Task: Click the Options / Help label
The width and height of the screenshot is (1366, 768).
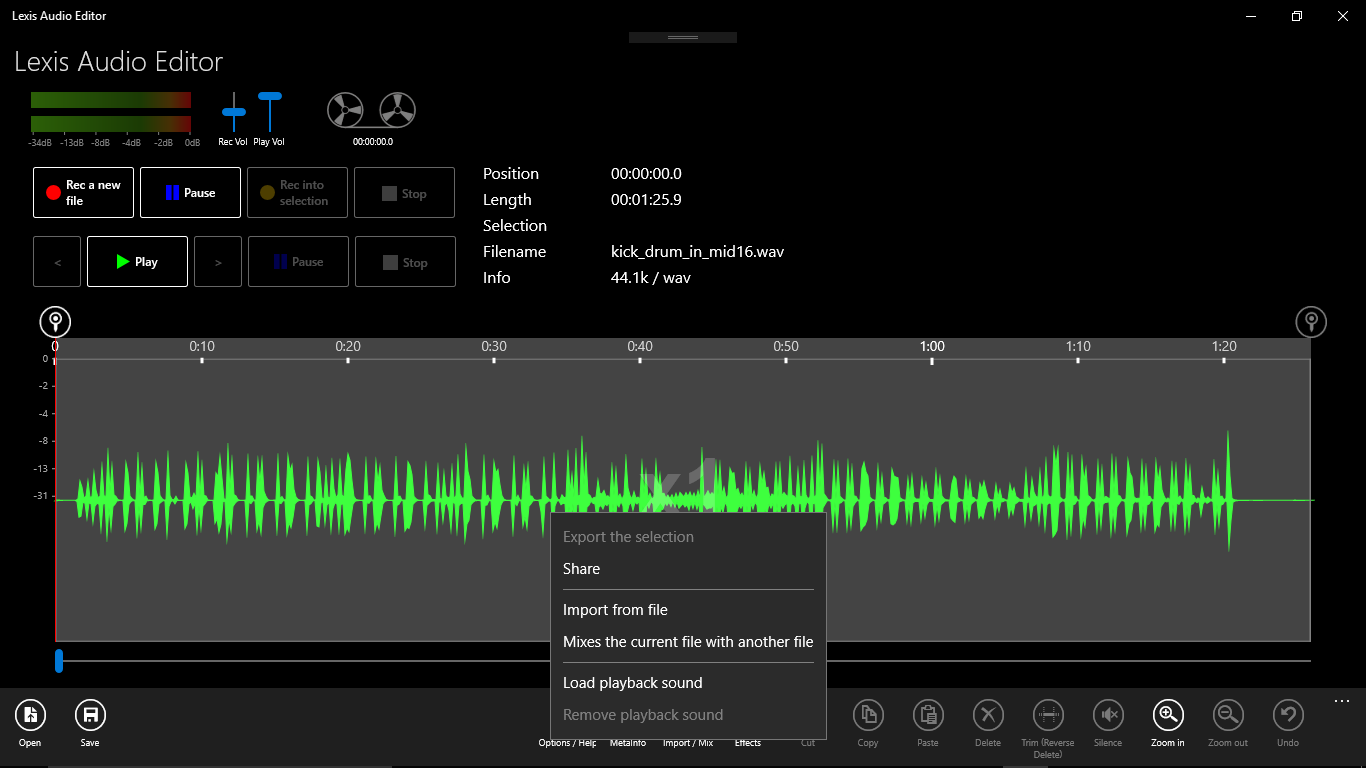Action: 567,743
